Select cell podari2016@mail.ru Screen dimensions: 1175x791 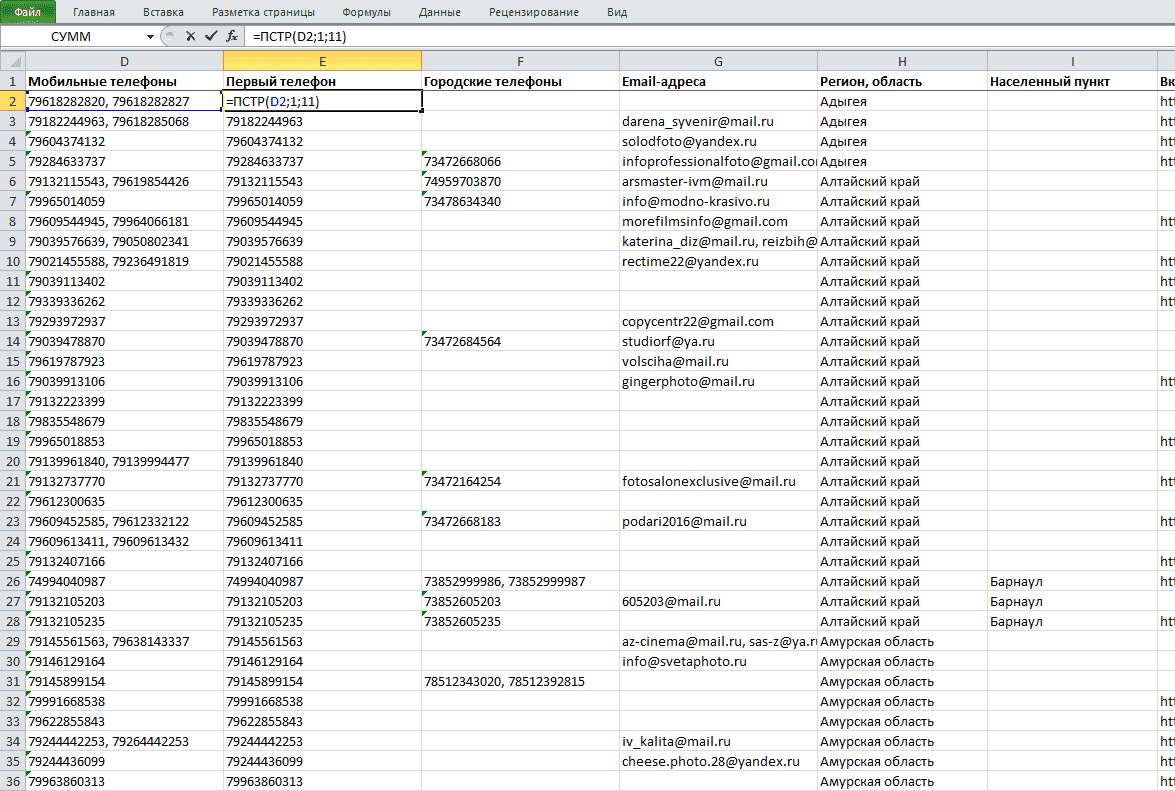[x=718, y=521]
